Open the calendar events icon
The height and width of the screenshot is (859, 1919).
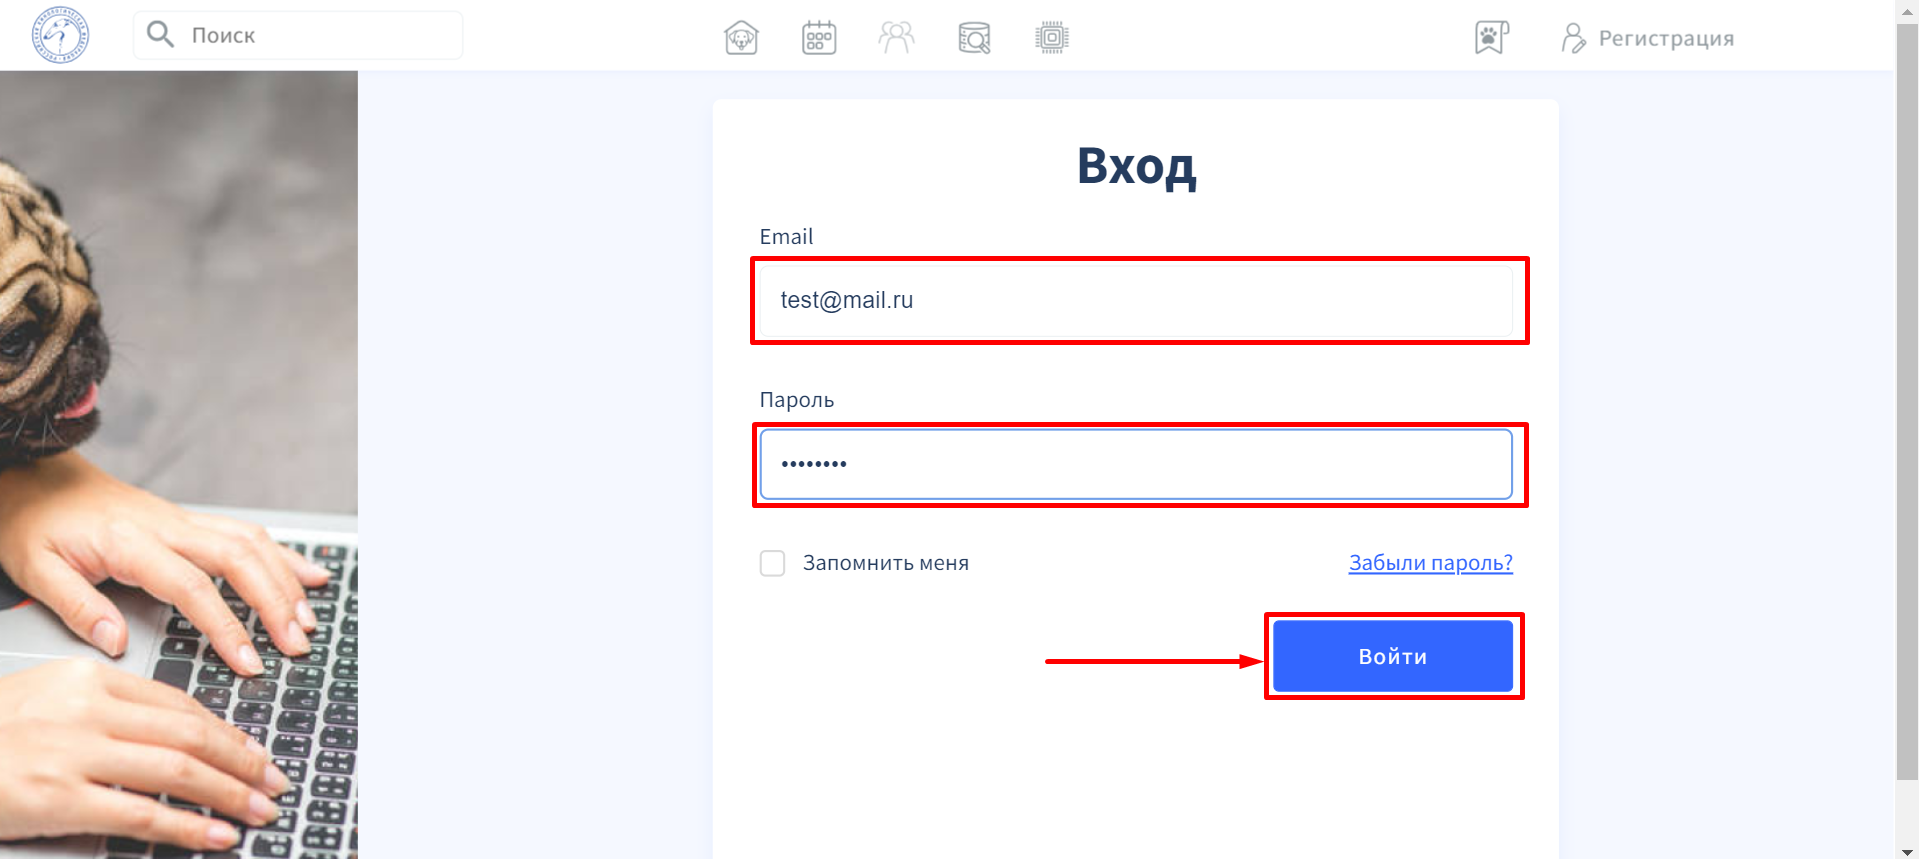(819, 38)
